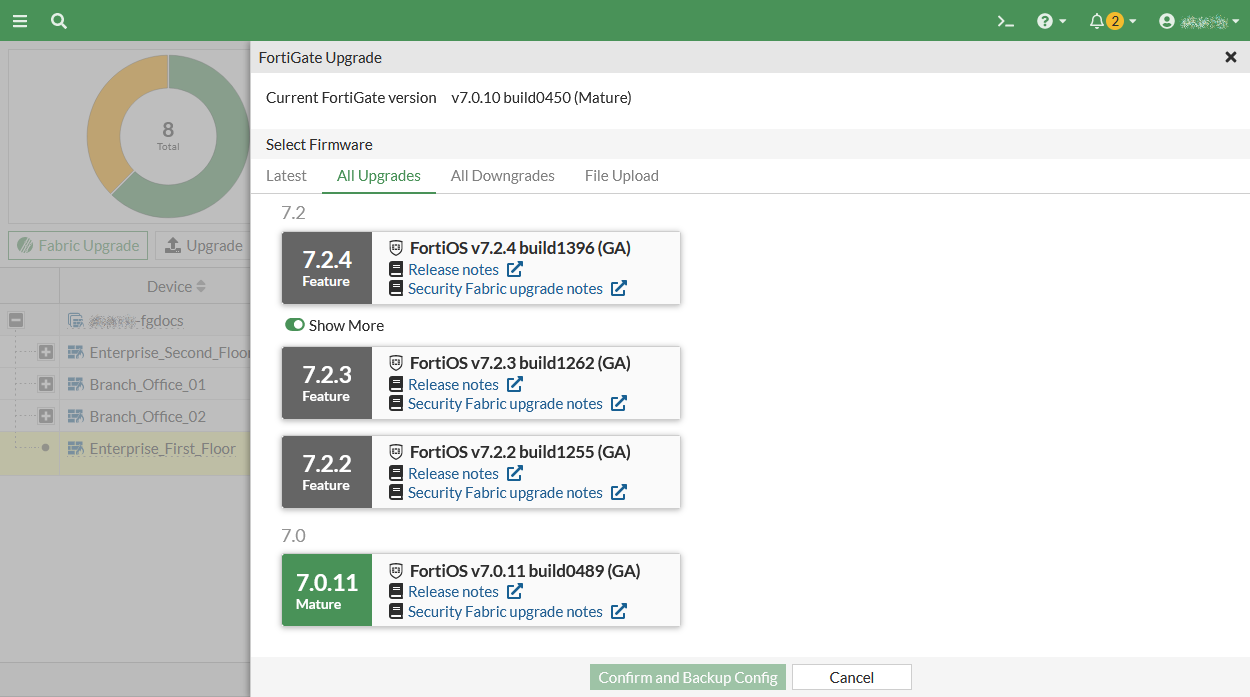Switch to the File Upload tab
This screenshot has height=697, width=1250.
pyautogui.click(x=621, y=176)
